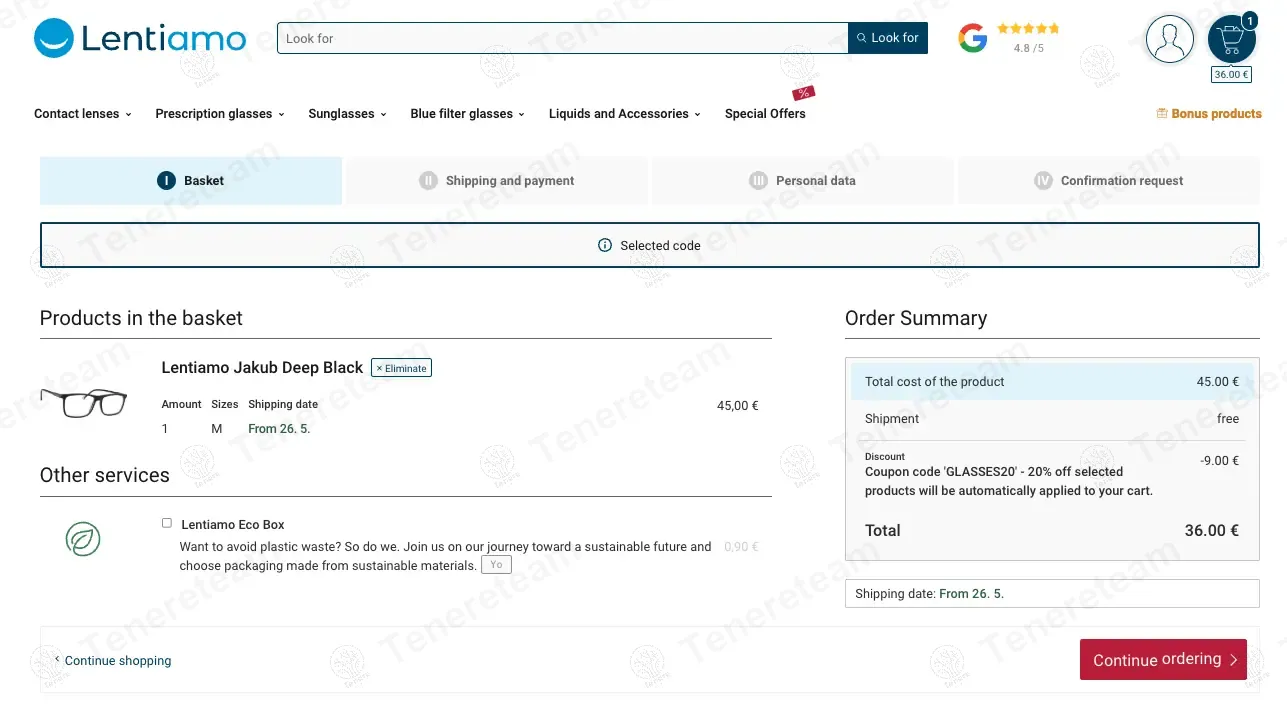
Task: Click the Lentiamo logo
Action: click(140, 38)
